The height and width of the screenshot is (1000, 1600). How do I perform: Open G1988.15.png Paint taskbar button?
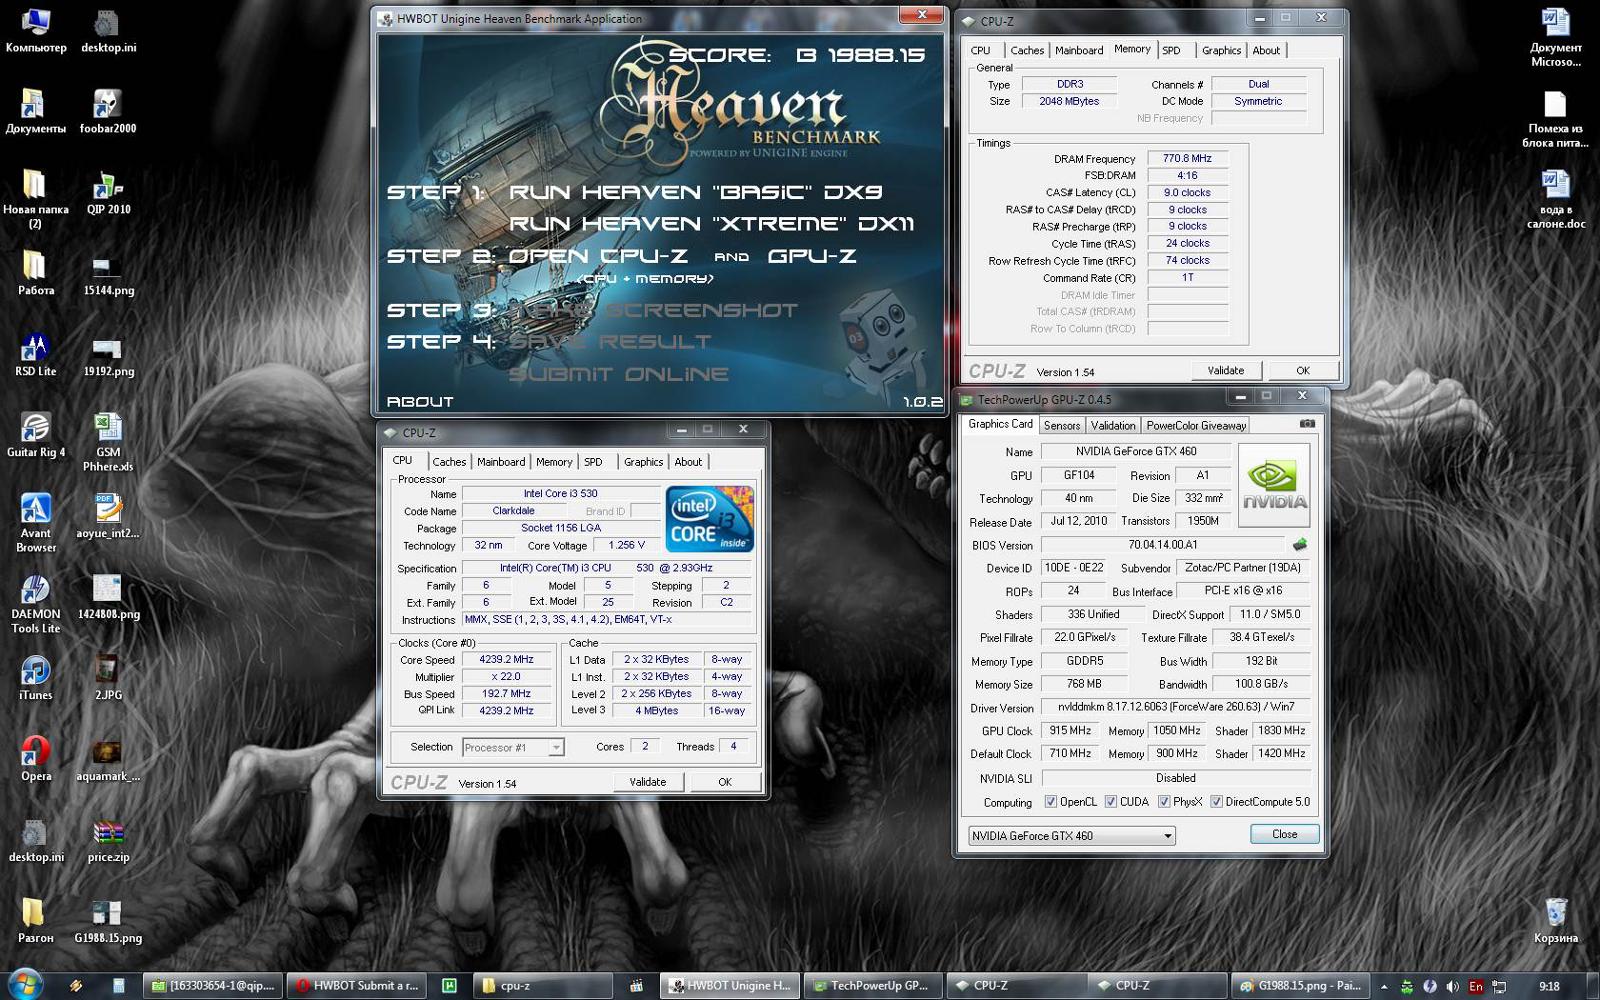1299,986
